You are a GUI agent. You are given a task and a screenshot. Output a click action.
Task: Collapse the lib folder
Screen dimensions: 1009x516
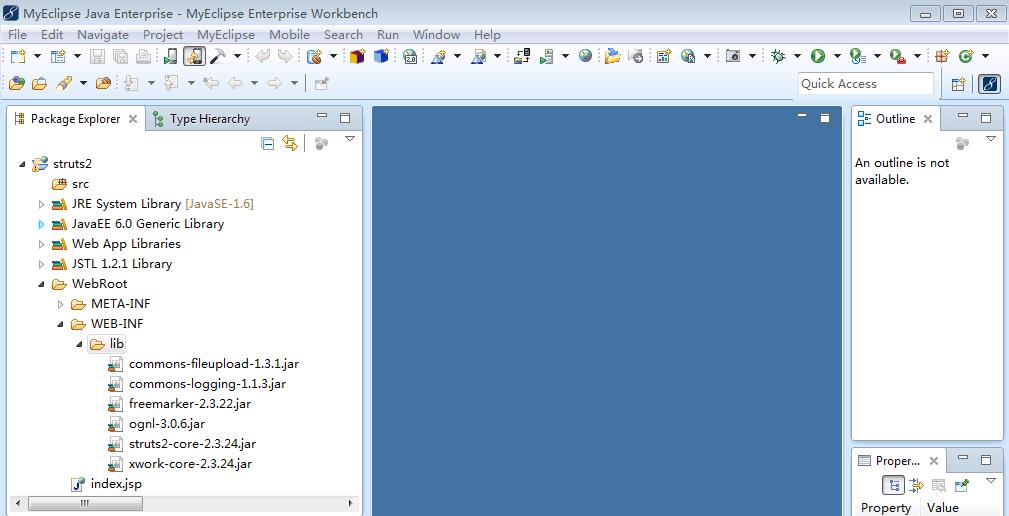click(79, 344)
